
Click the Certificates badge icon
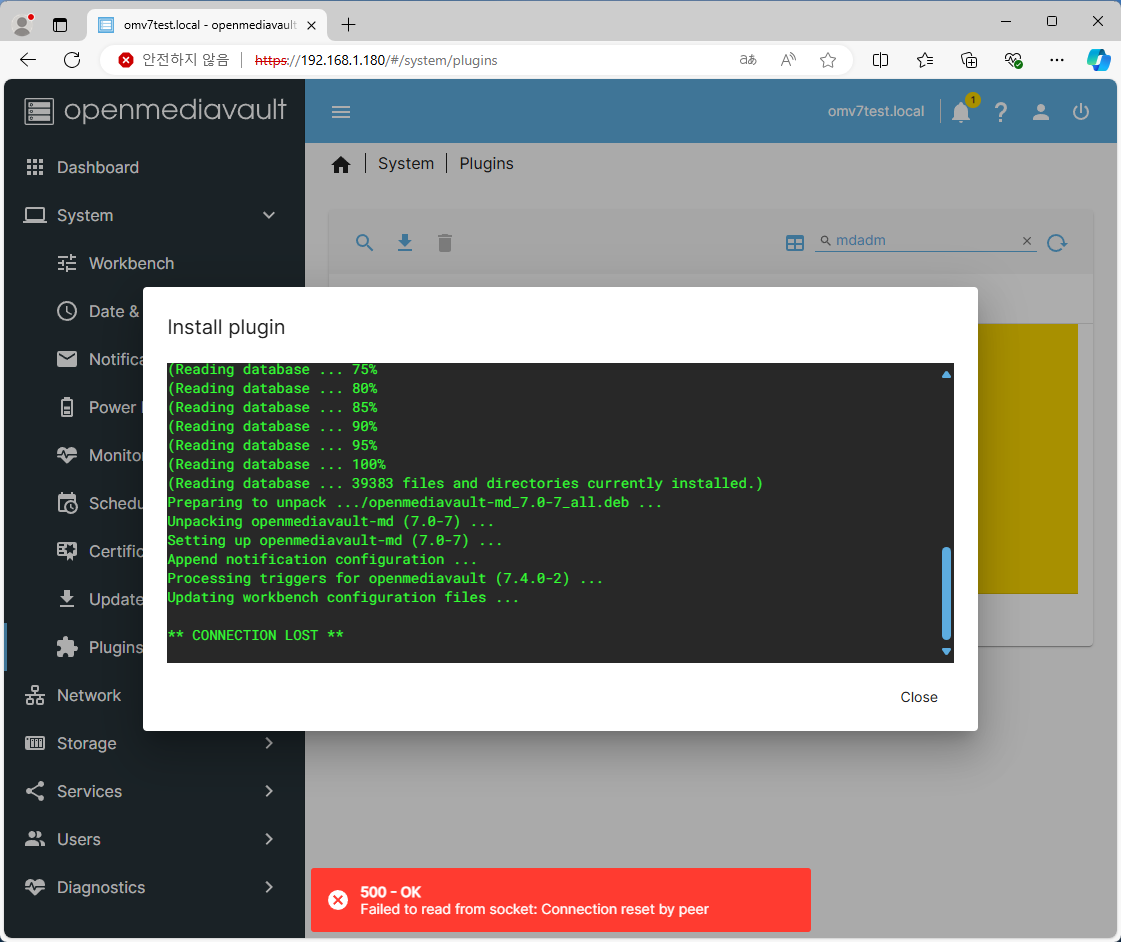point(66,551)
